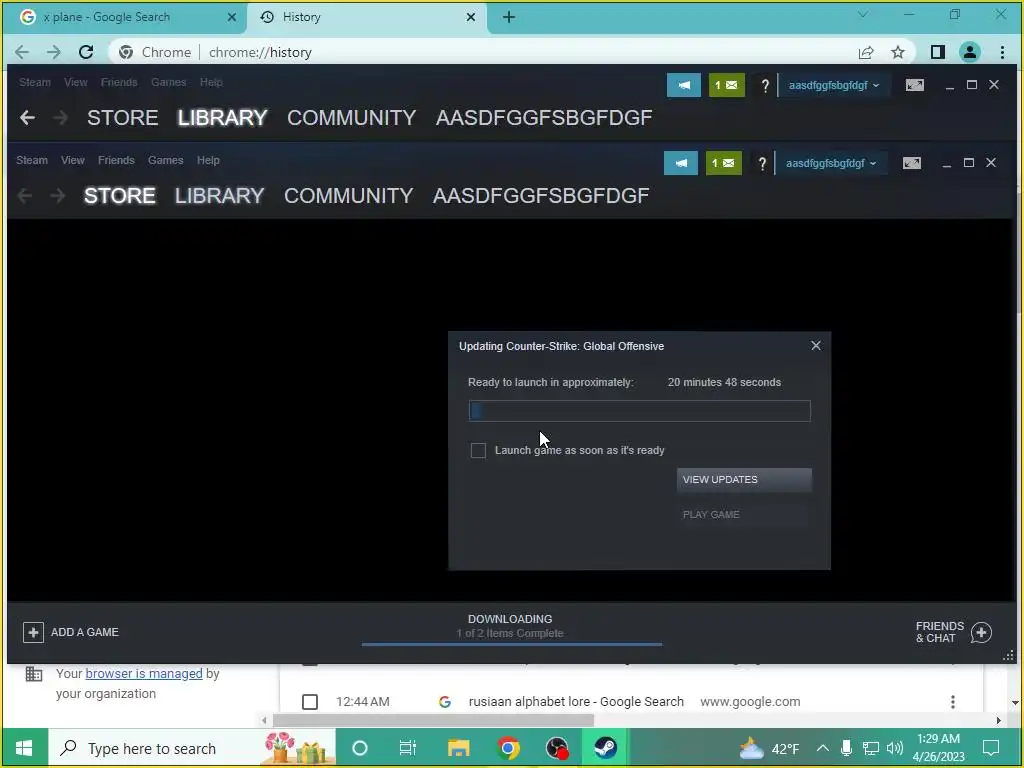Open Steam from the Windows taskbar
This screenshot has height=768, width=1024.
(605, 747)
